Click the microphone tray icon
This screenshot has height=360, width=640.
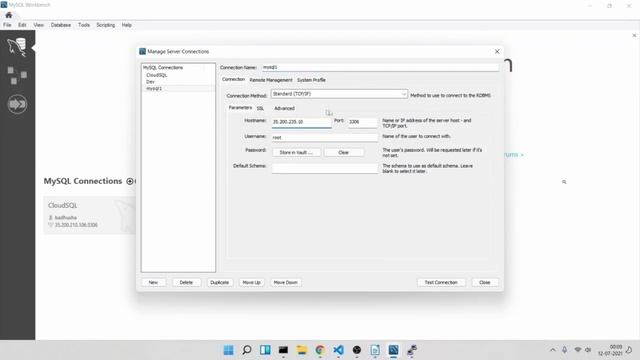[x=564, y=350]
